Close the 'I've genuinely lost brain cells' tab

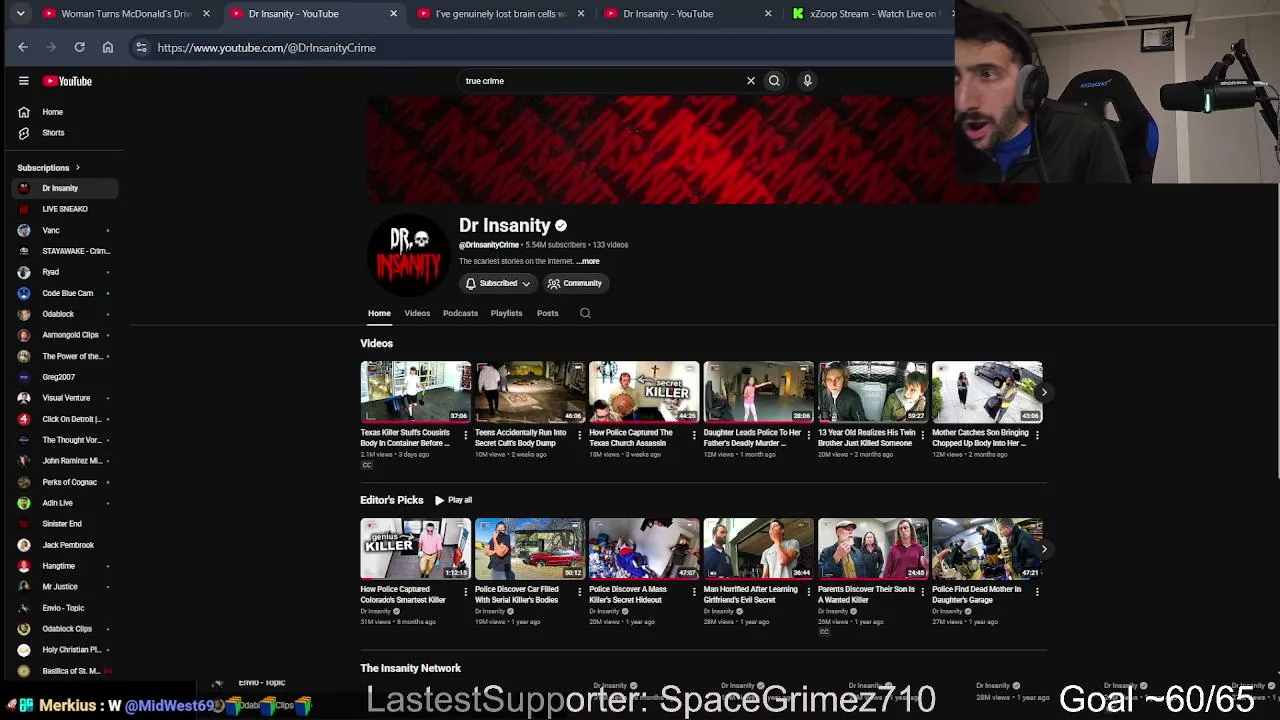[x=581, y=14]
